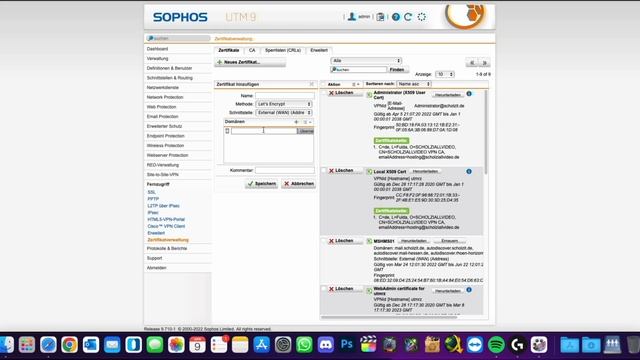Screen dimensions: 640x360
Task: Click the reload icon in Sophos header
Action: pos(408,17)
